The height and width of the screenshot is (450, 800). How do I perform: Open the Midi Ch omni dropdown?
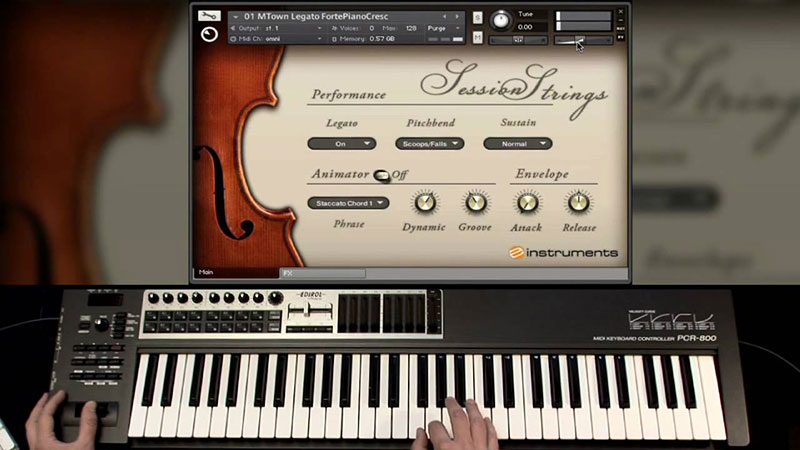point(293,39)
